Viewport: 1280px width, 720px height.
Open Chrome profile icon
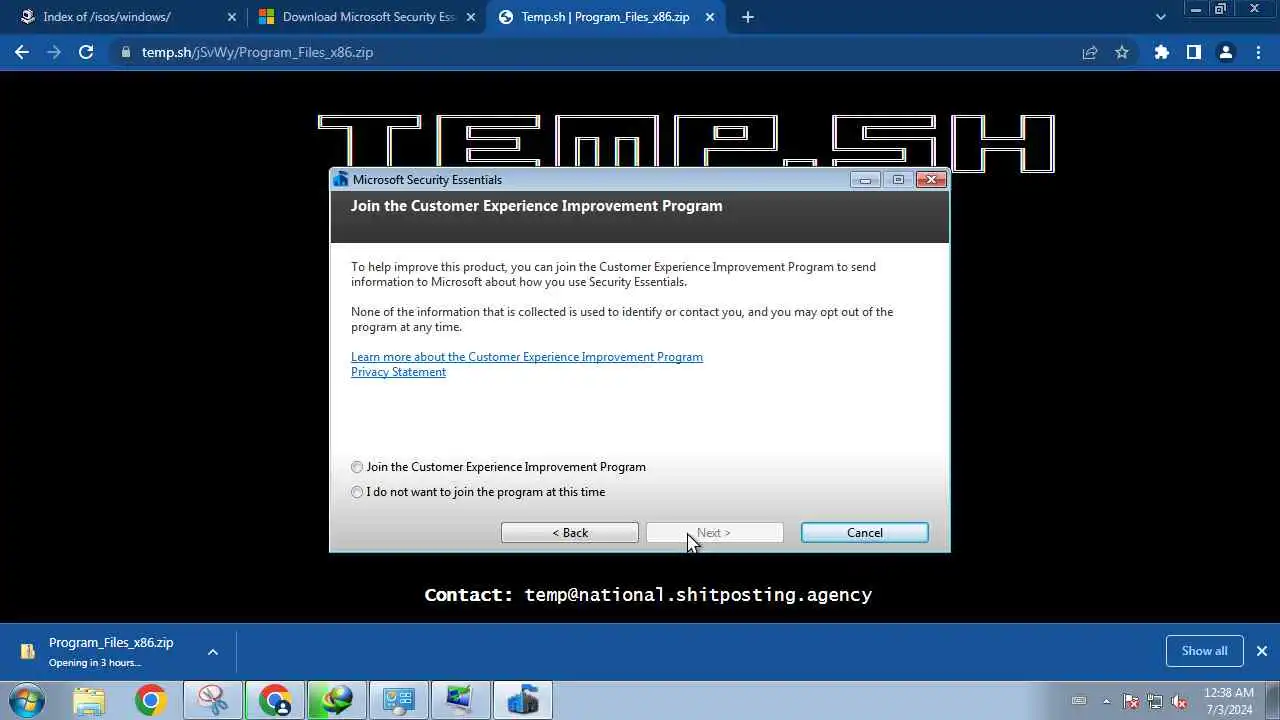pyautogui.click(x=1226, y=52)
